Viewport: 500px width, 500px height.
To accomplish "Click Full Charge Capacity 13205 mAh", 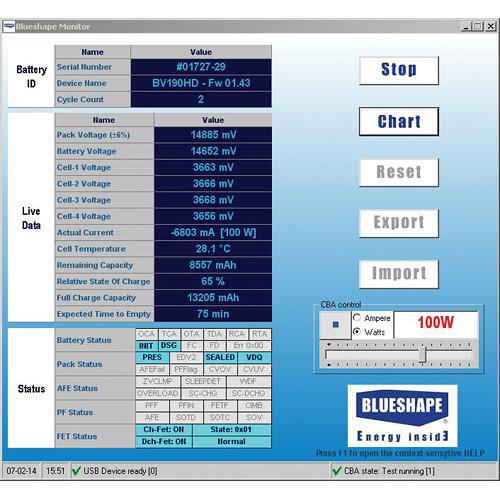I will 213,298.
